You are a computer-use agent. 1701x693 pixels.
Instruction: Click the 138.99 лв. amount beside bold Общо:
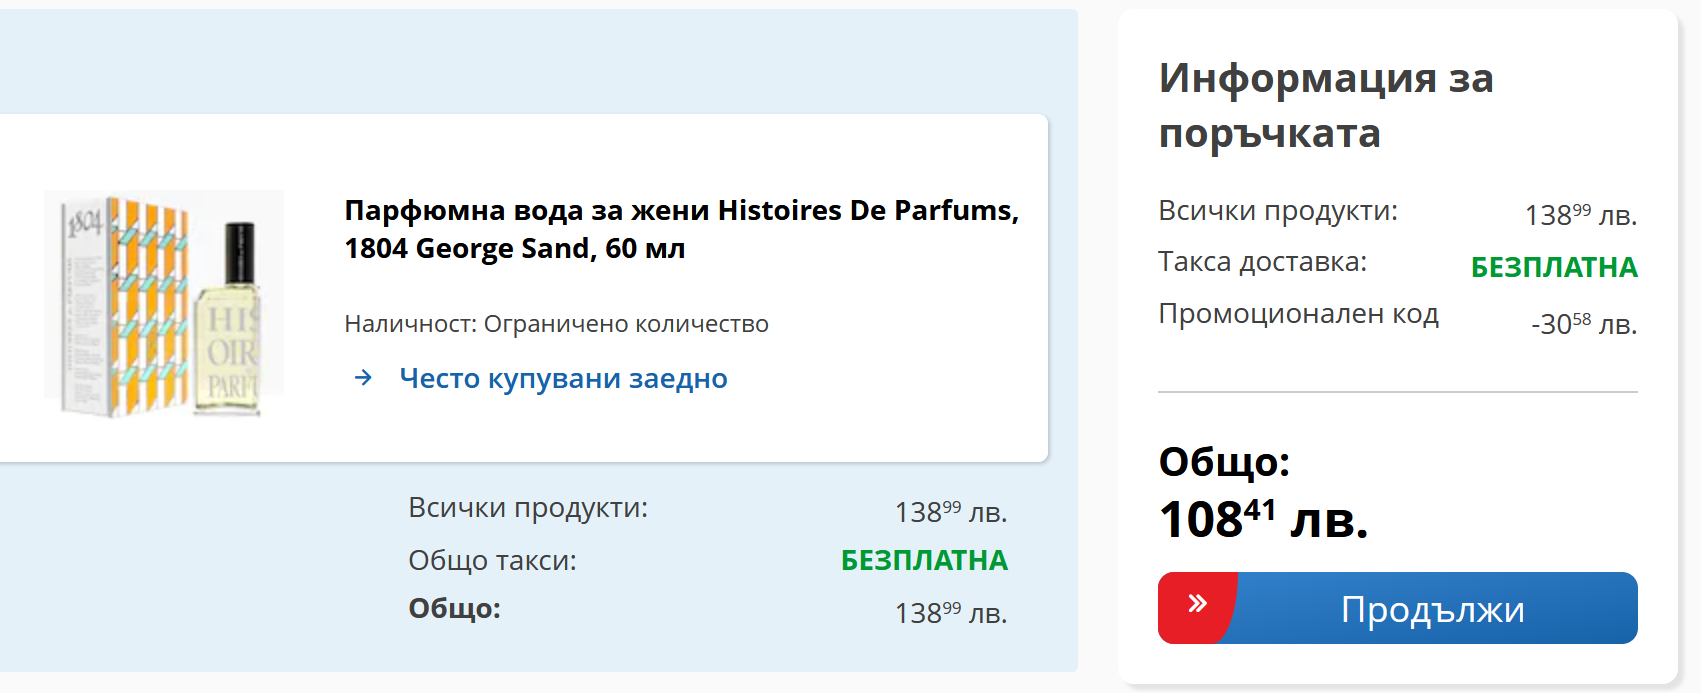[x=950, y=613]
